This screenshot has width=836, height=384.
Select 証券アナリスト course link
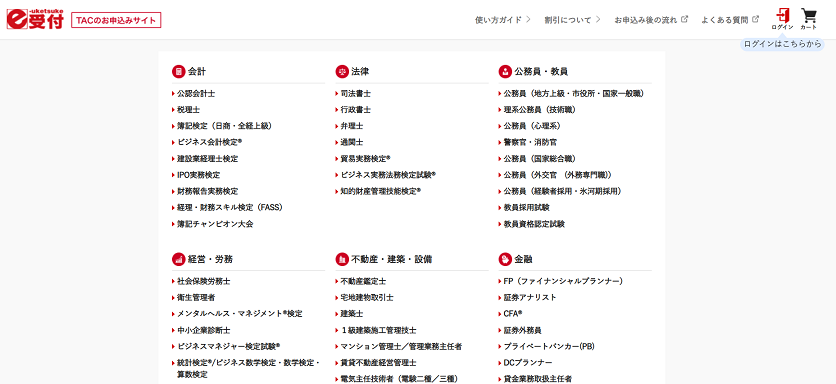click(x=530, y=297)
